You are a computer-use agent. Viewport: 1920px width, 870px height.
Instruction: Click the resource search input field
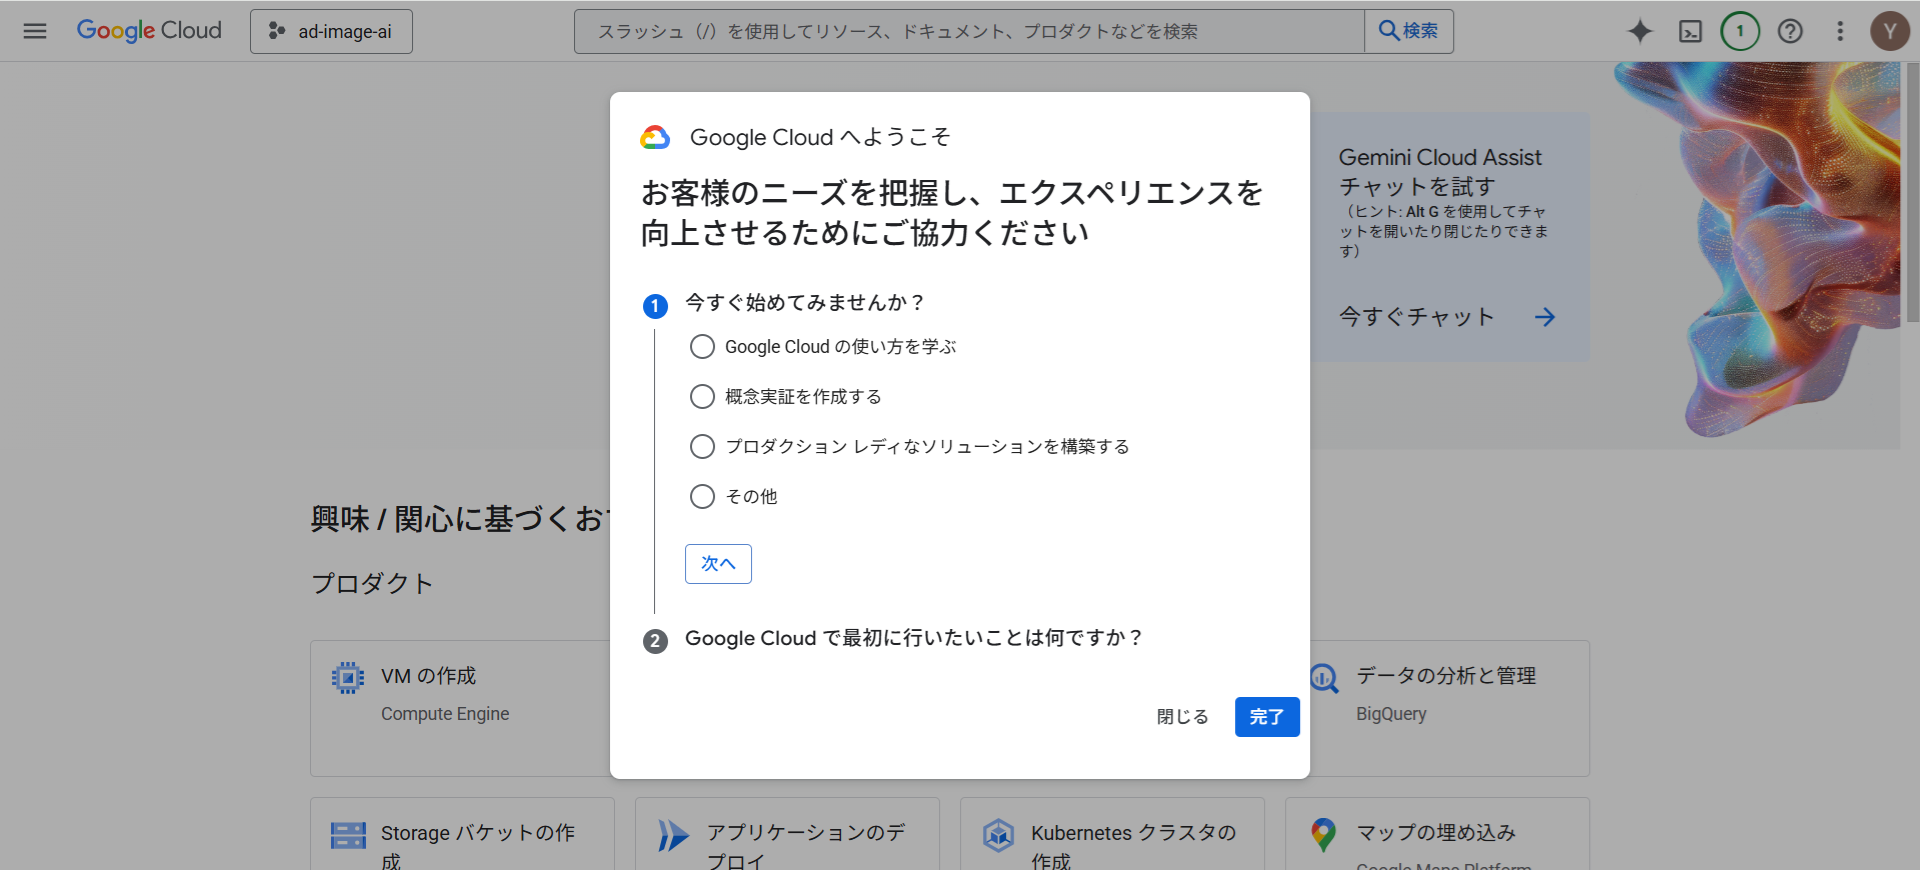[x=968, y=31]
